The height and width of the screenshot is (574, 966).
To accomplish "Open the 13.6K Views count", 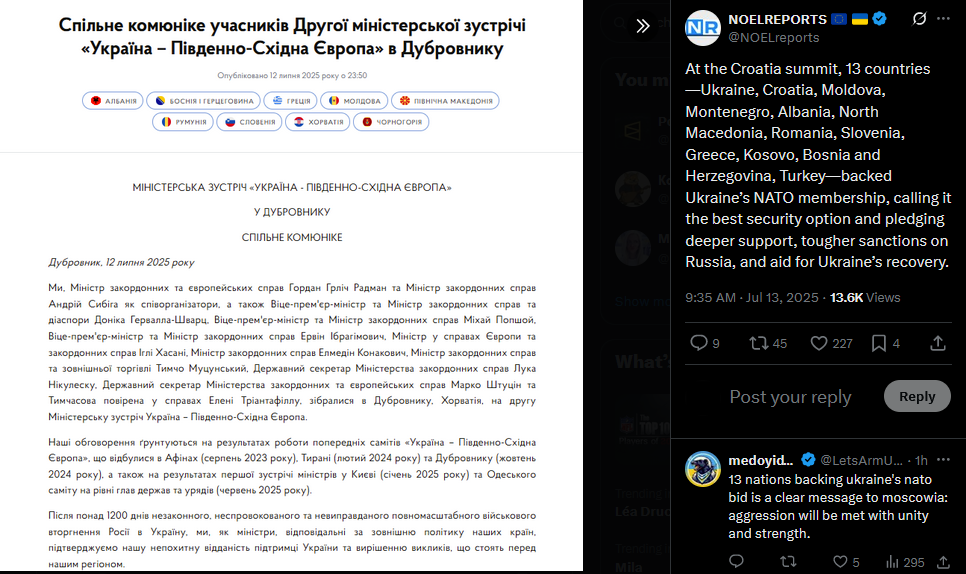I will [x=864, y=297].
